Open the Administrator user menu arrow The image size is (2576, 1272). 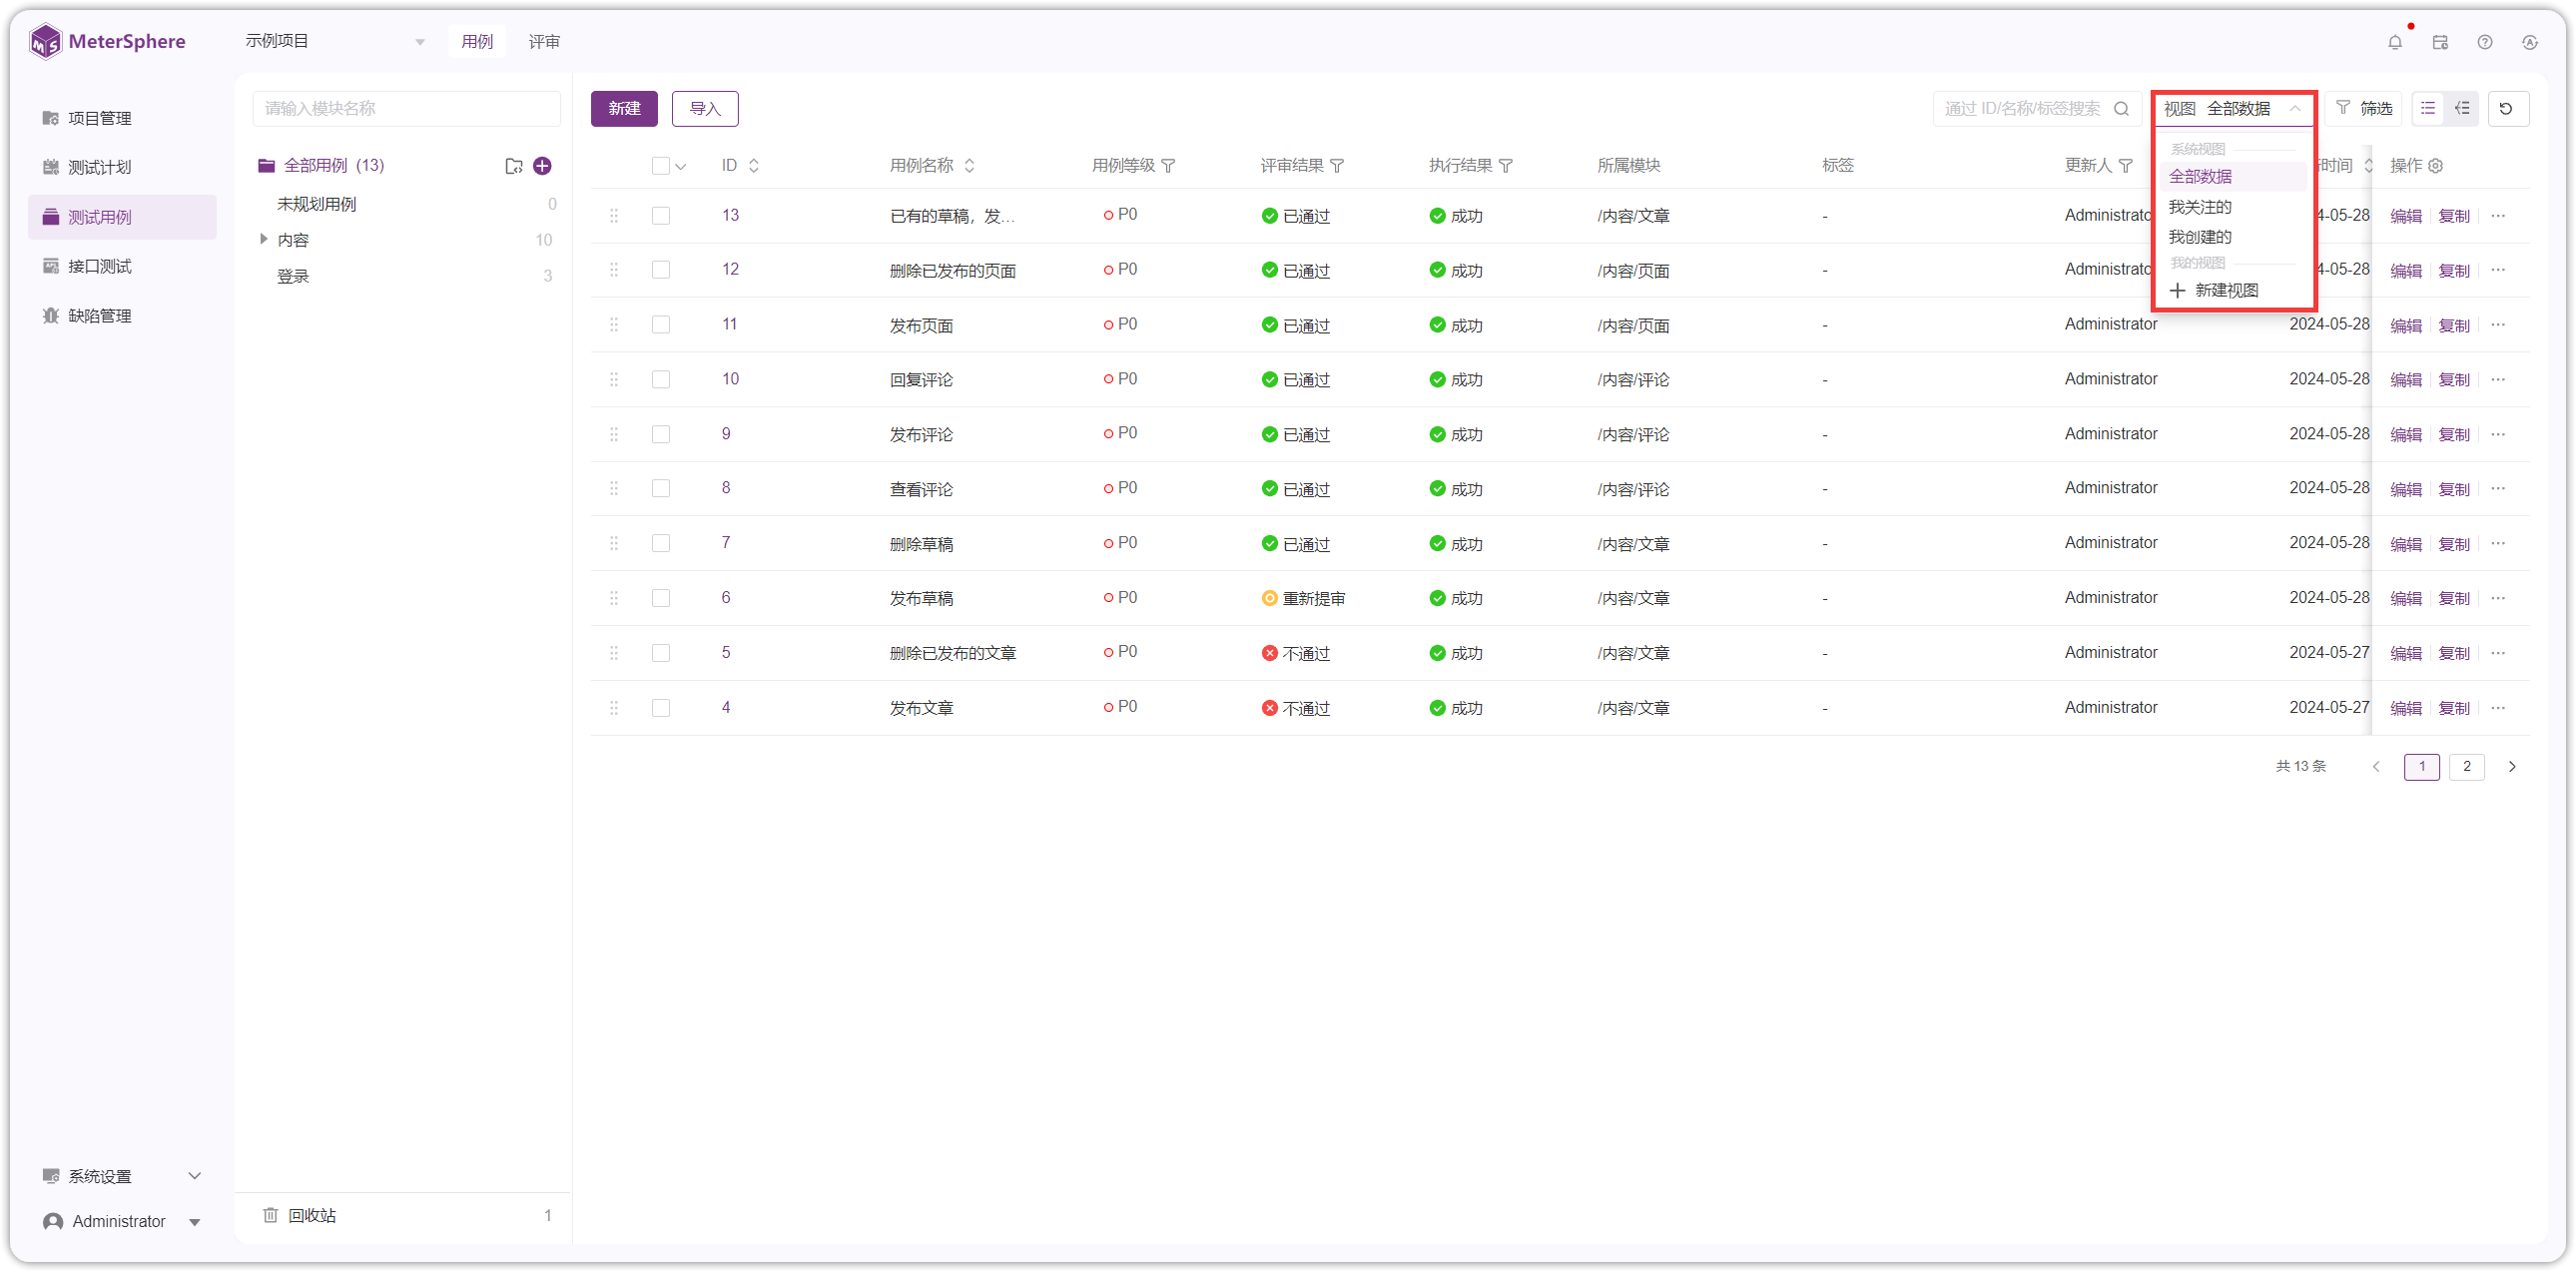(194, 1222)
